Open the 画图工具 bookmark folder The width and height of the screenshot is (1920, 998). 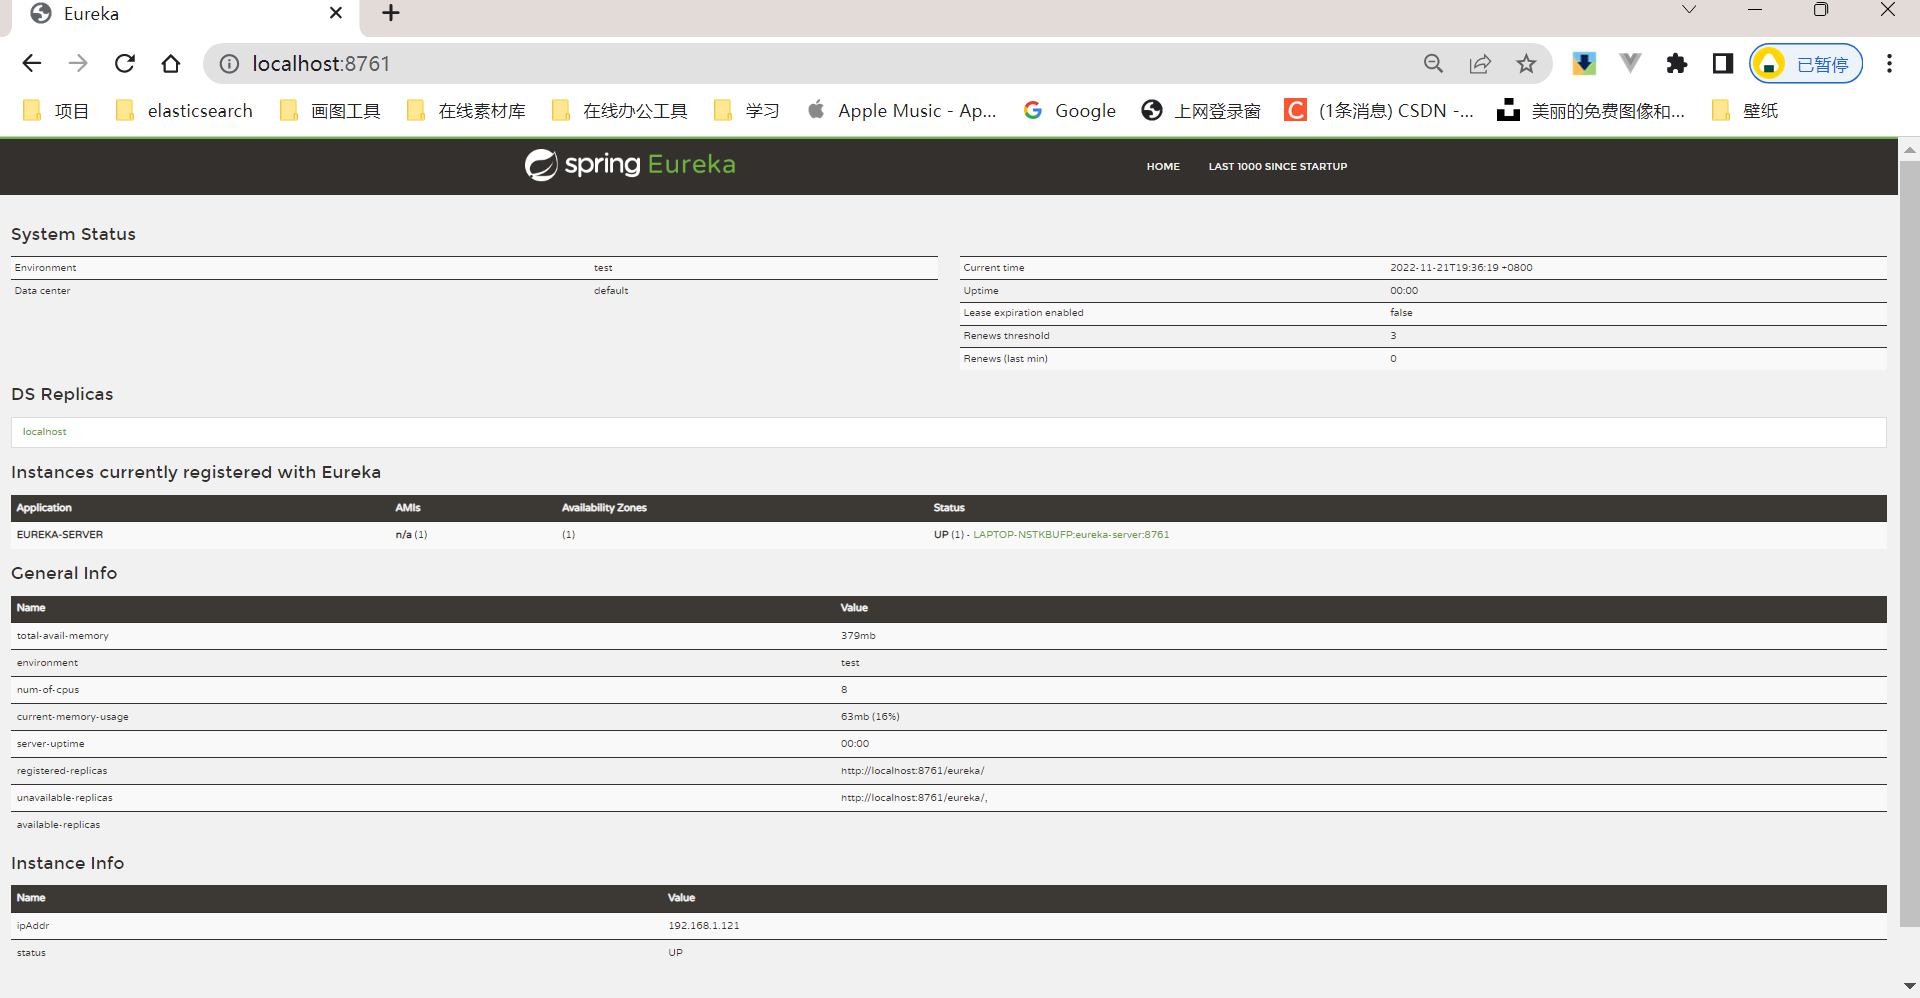coord(331,111)
